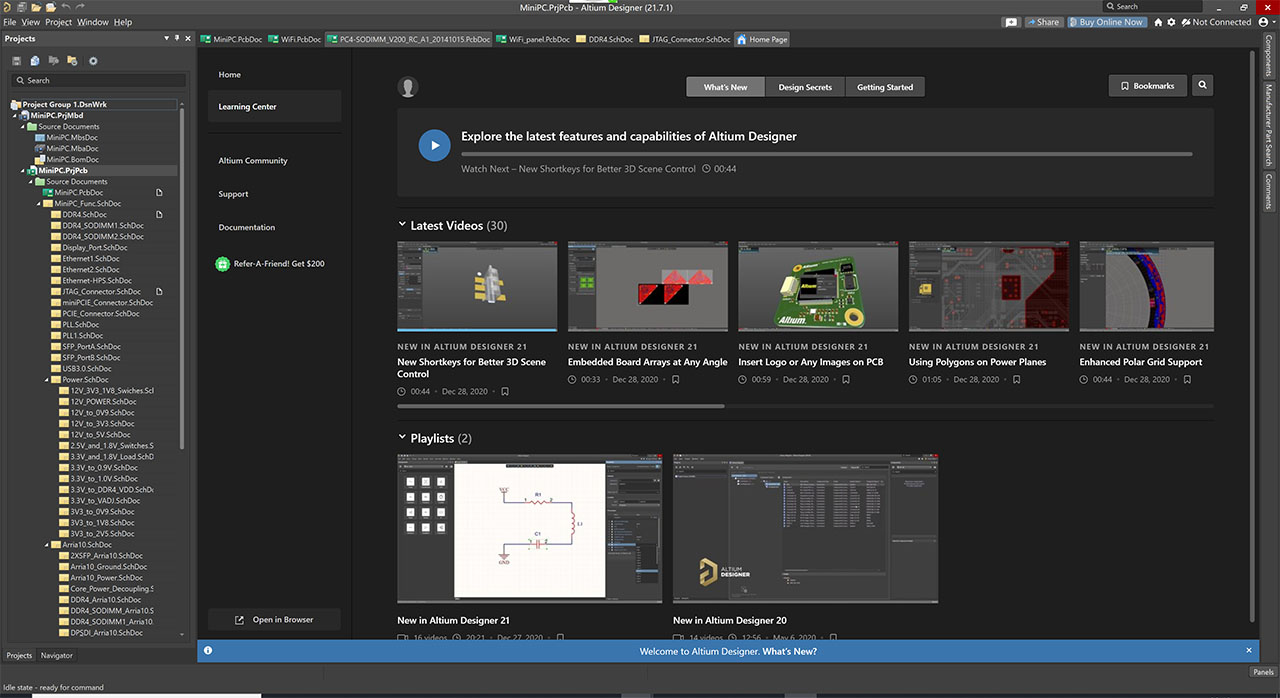The width and height of the screenshot is (1280, 698).
Task: Click the feedback bubble icon left of Share
Action: point(1011,21)
